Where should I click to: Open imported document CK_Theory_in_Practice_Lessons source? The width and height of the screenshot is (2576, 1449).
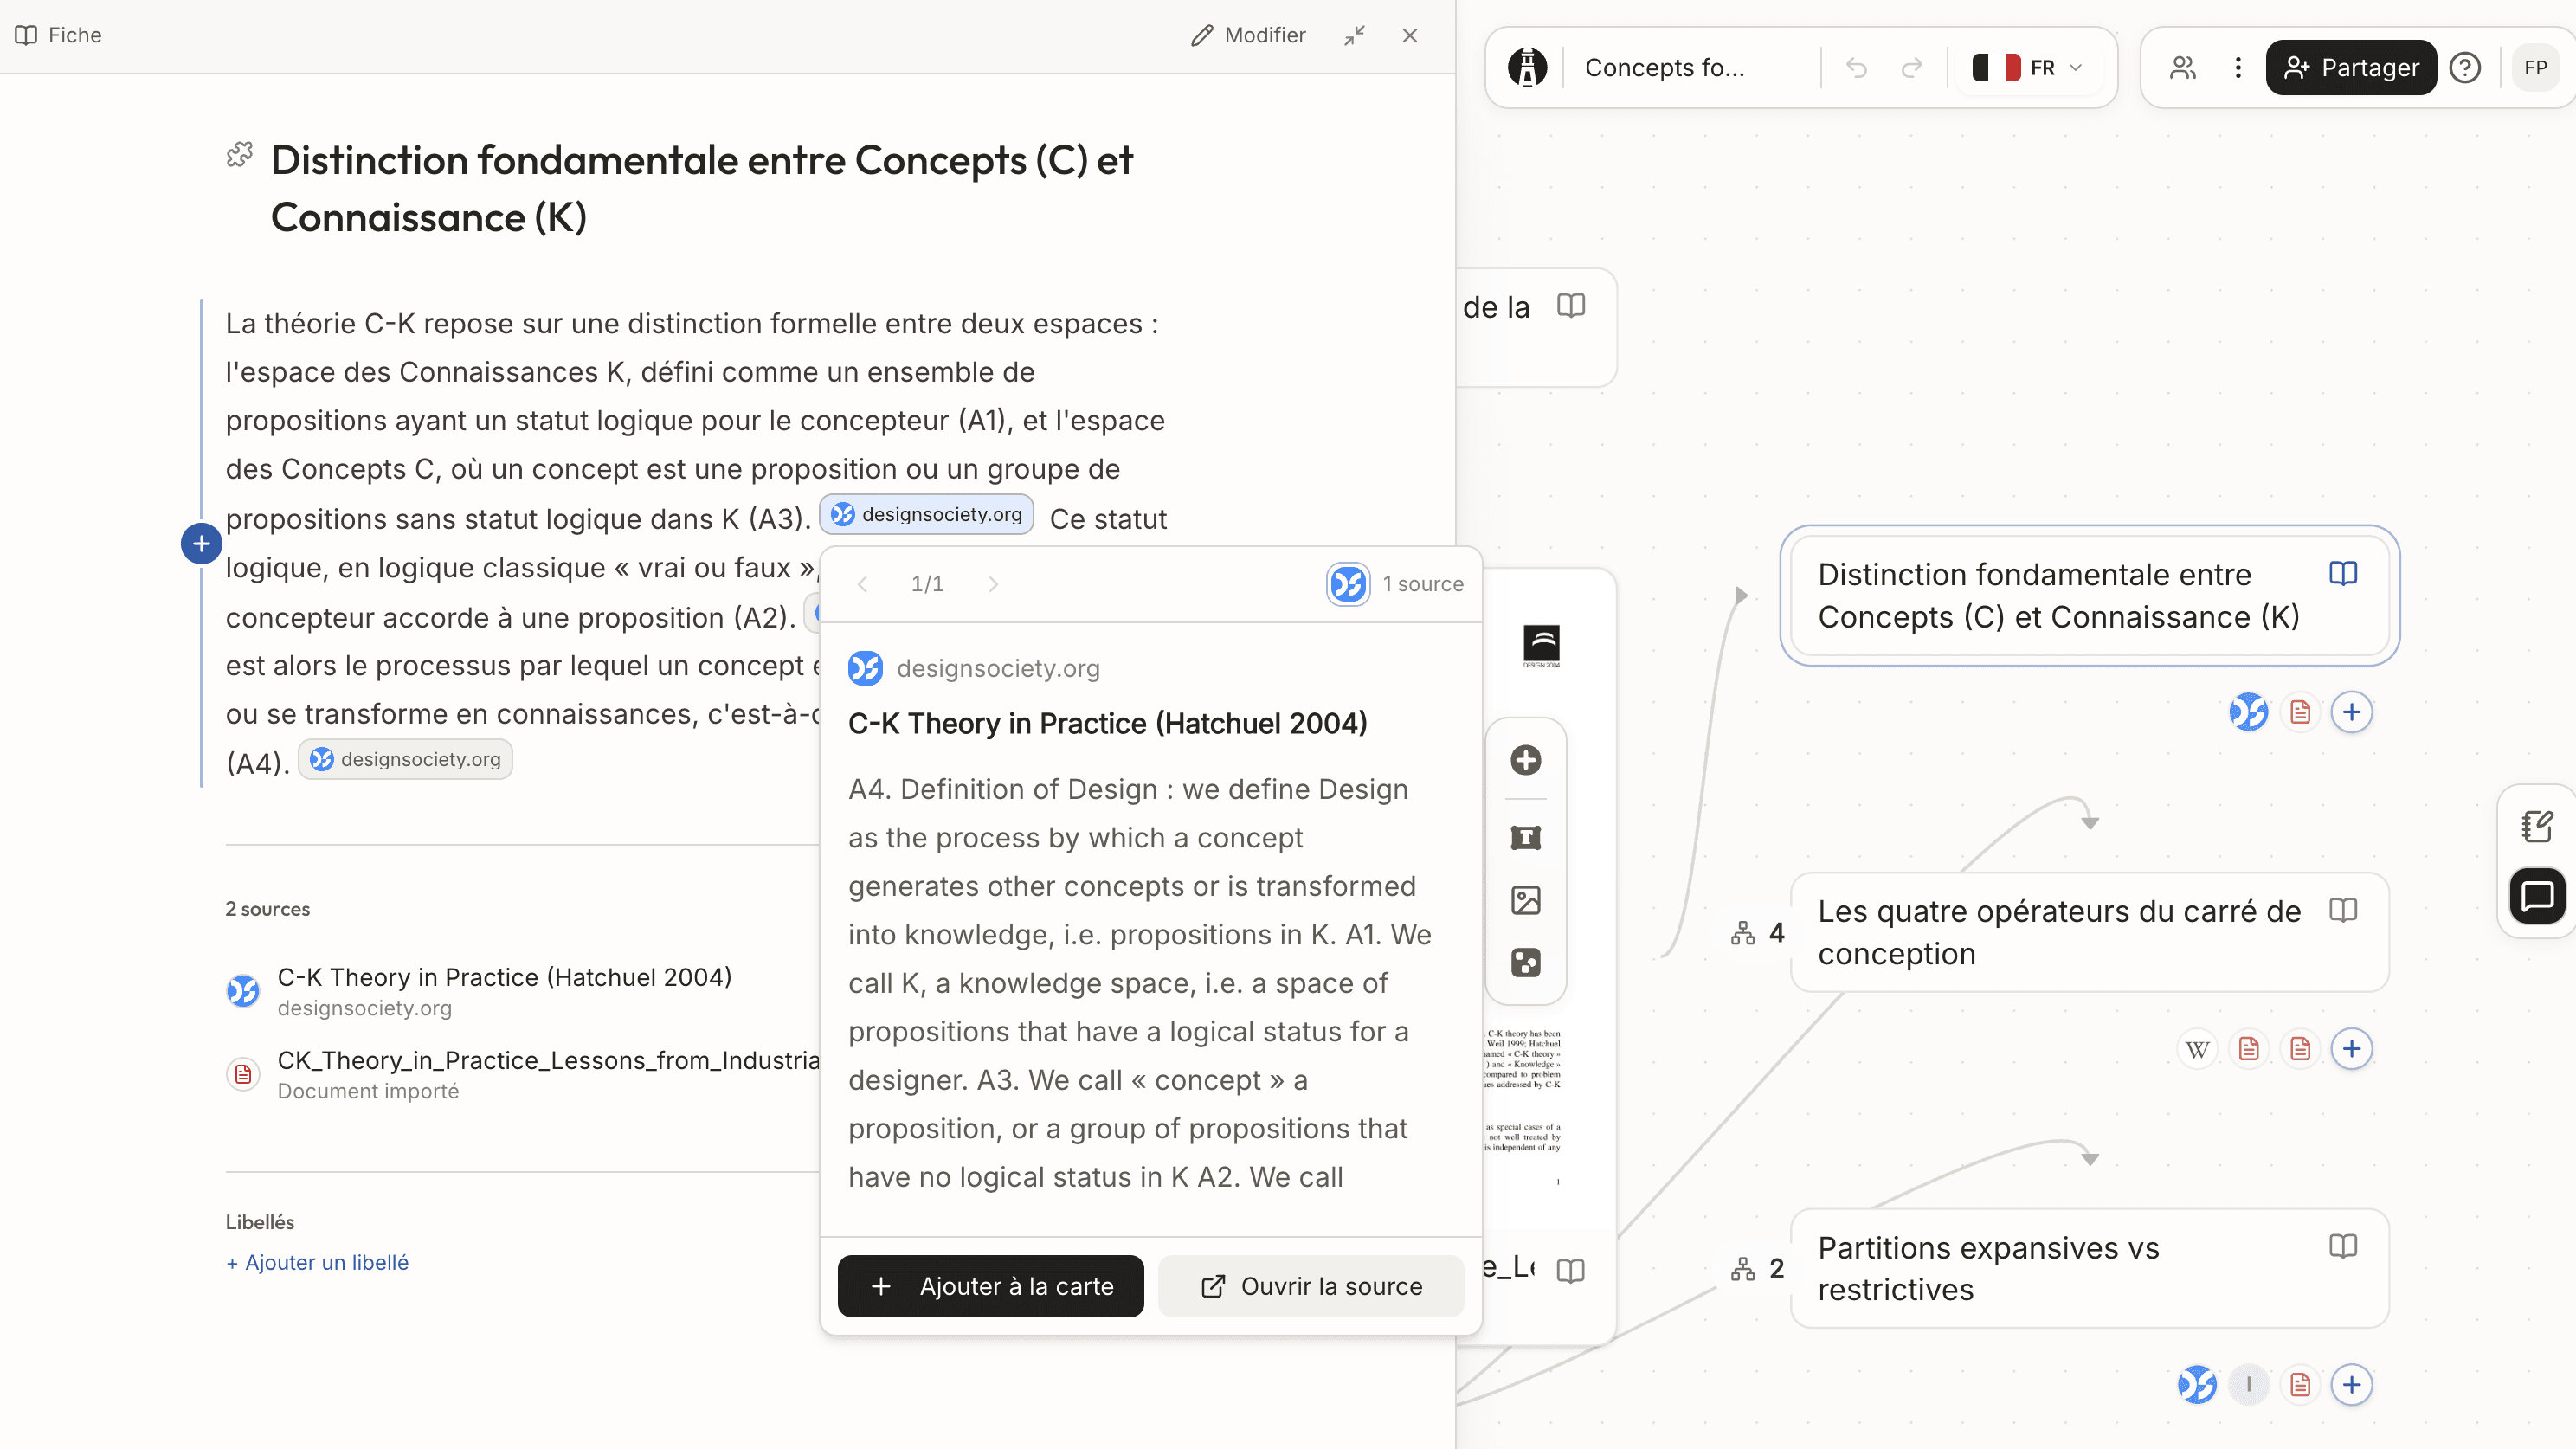(x=522, y=1074)
